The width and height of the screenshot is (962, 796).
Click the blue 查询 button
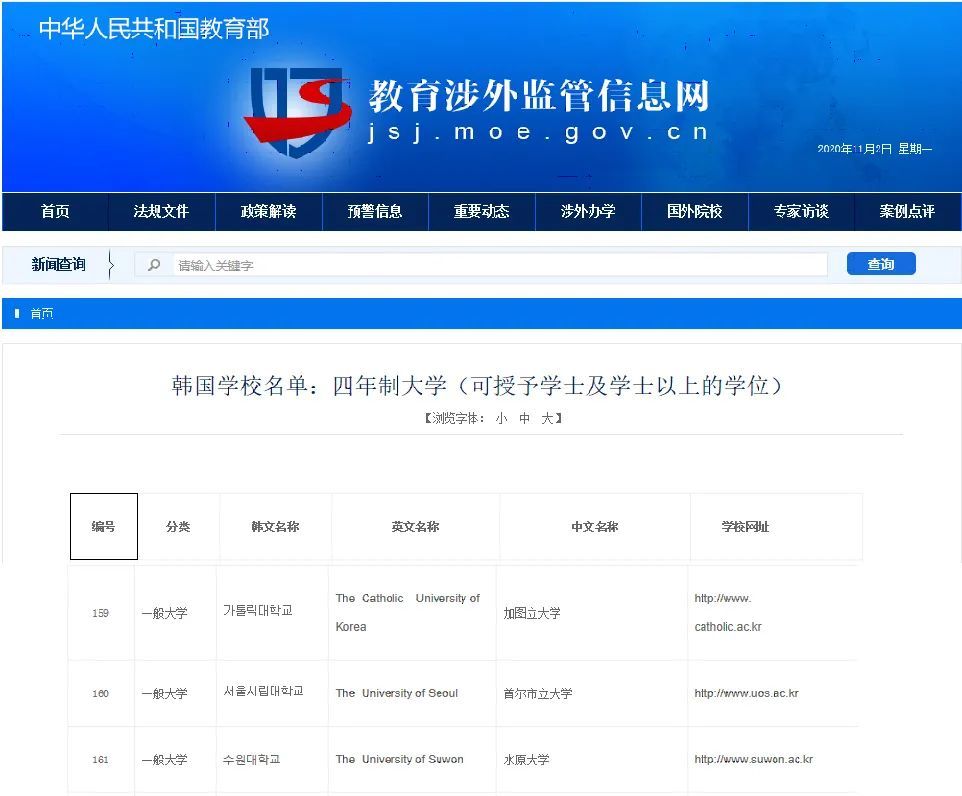pyautogui.click(x=881, y=264)
